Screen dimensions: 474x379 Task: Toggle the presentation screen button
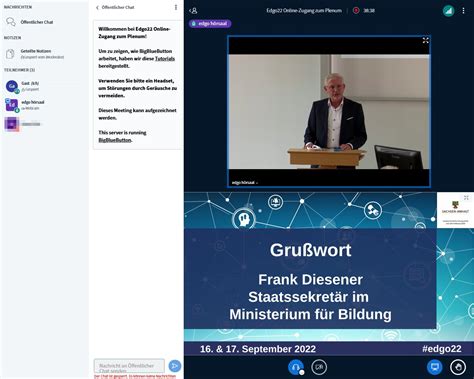coord(435,367)
